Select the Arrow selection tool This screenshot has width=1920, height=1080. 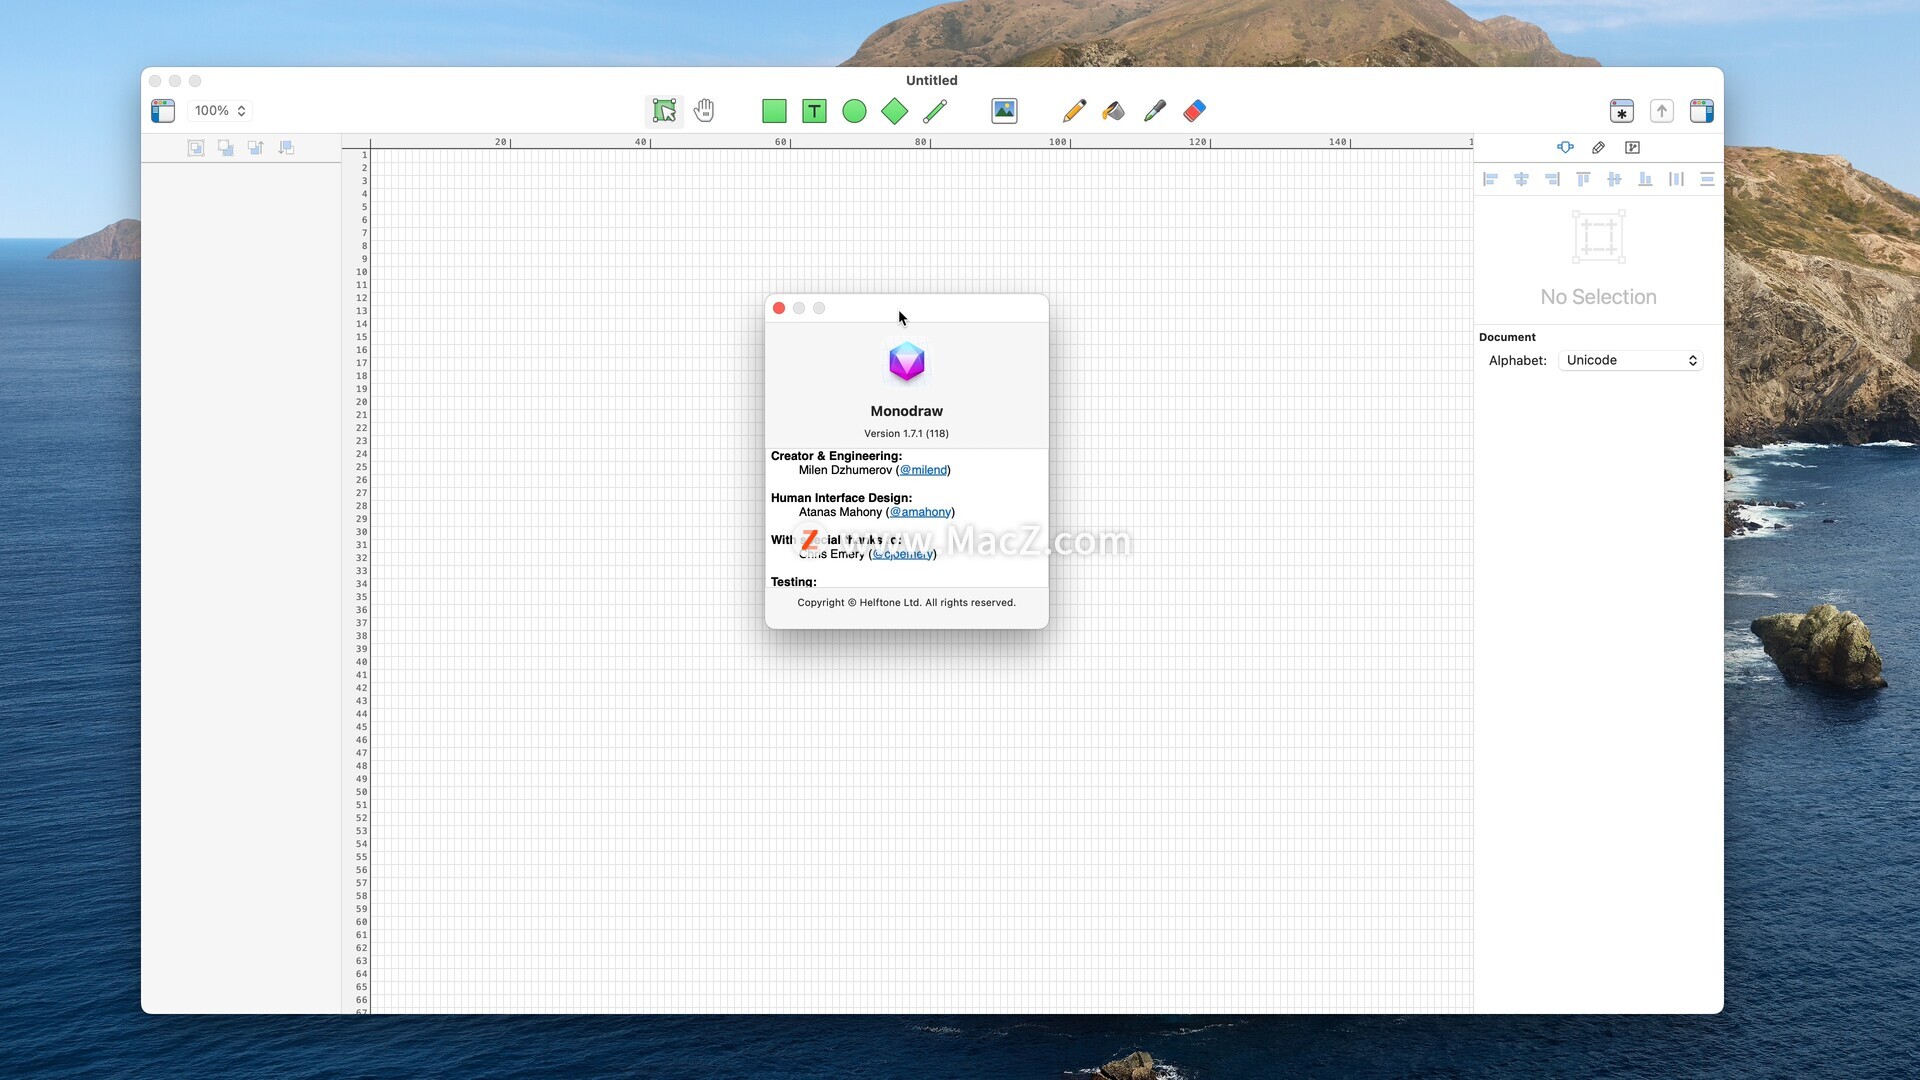point(664,111)
